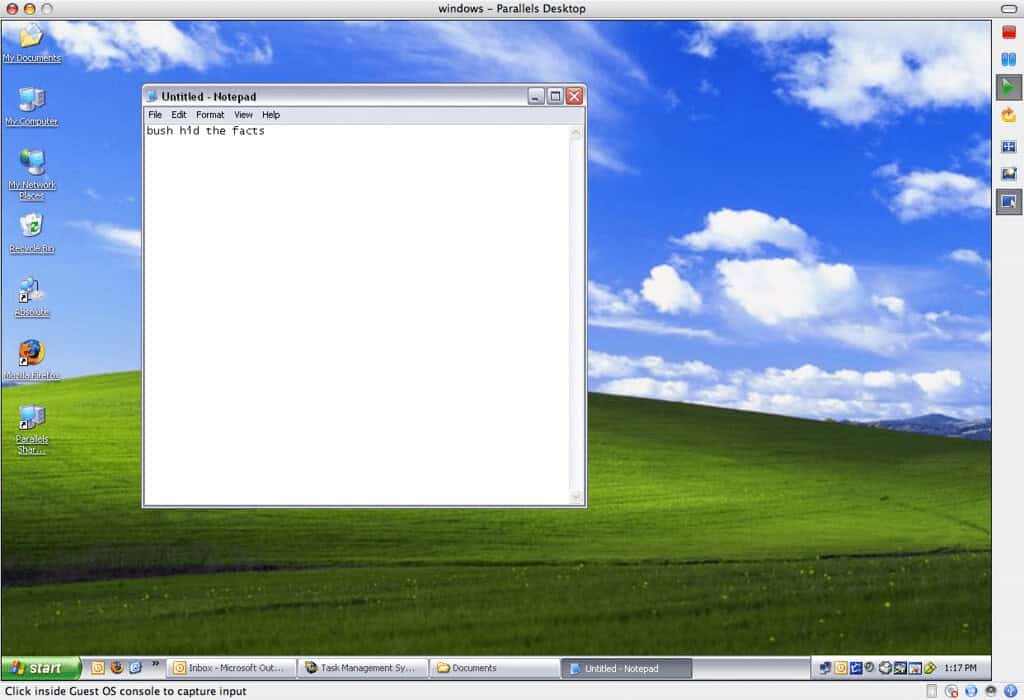
Task: Click the green Start virtual machine button
Action: point(1009,87)
